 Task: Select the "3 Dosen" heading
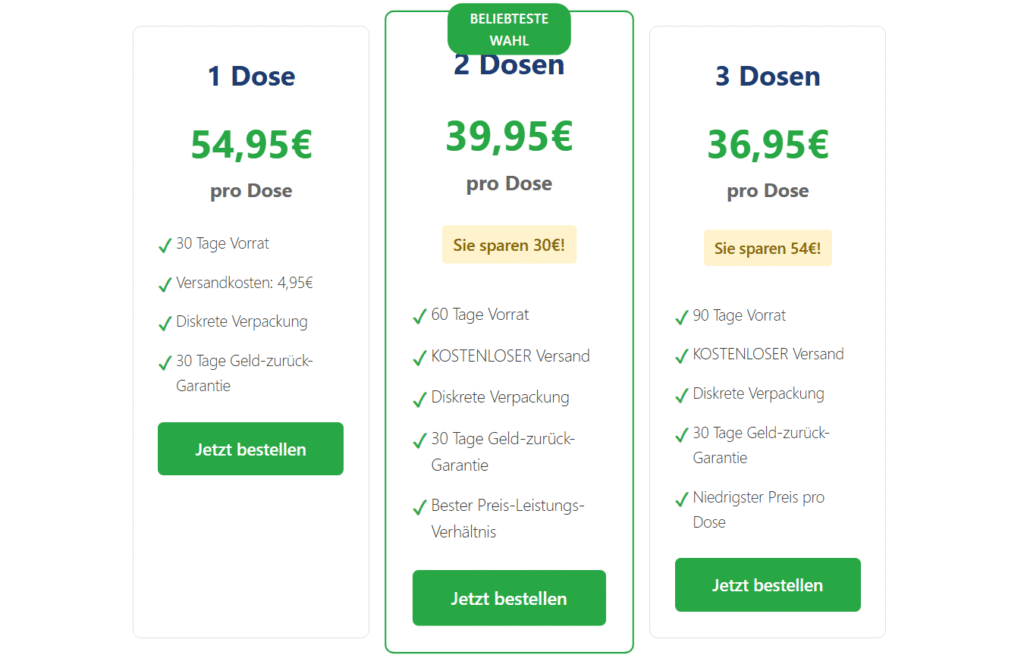click(x=768, y=76)
